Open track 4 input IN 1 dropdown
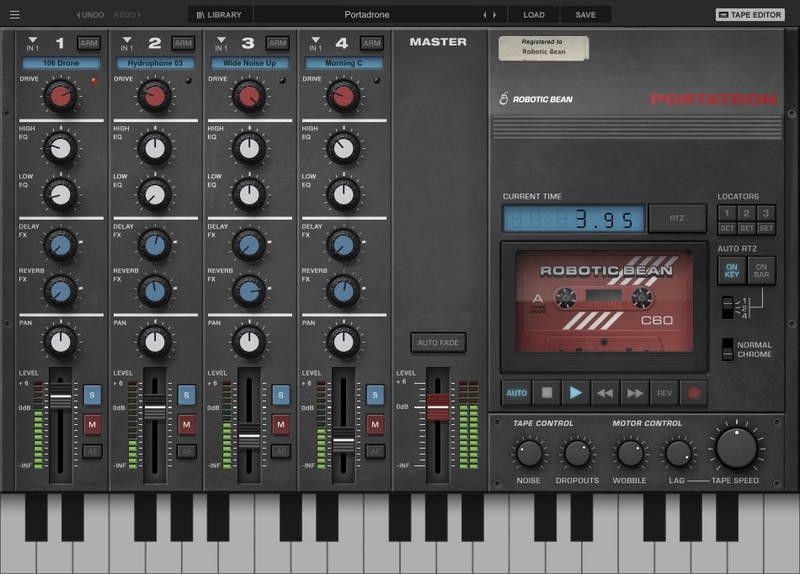800x574 pixels. pyautogui.click(x=315, y=44)
